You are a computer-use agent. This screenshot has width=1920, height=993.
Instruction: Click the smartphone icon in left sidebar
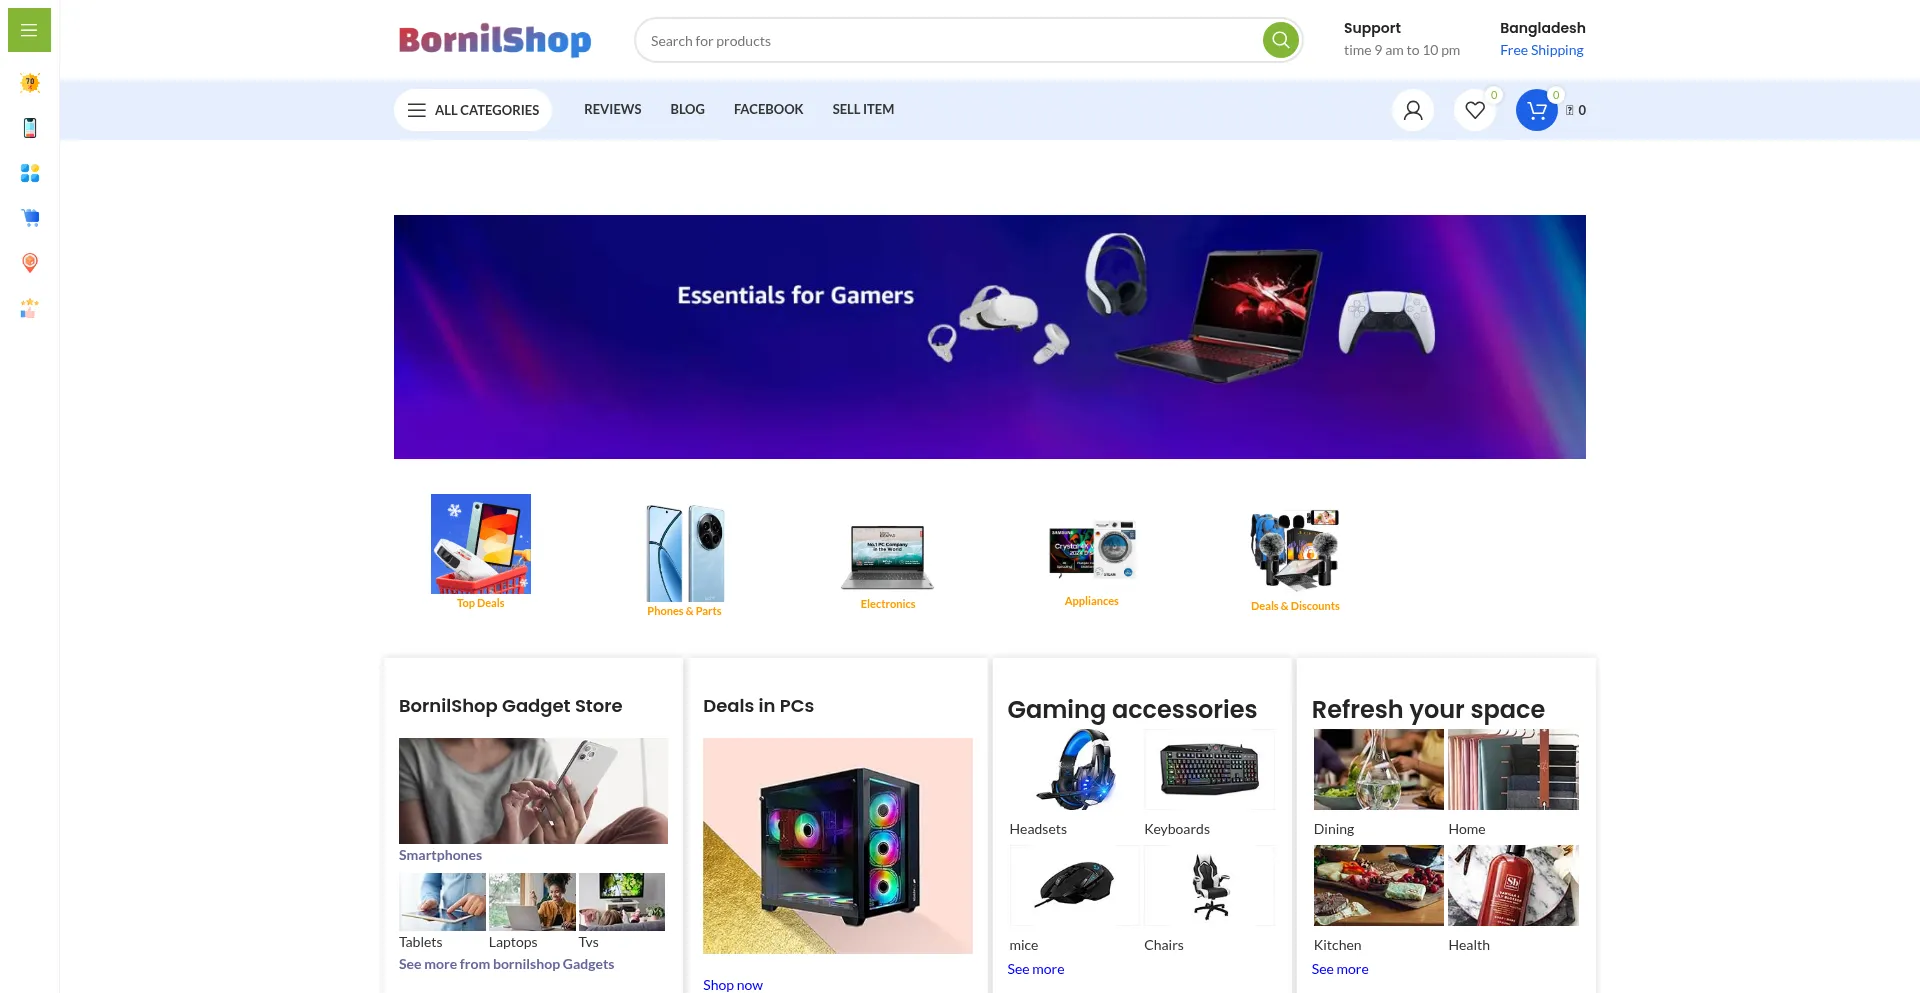click(30, 128)
